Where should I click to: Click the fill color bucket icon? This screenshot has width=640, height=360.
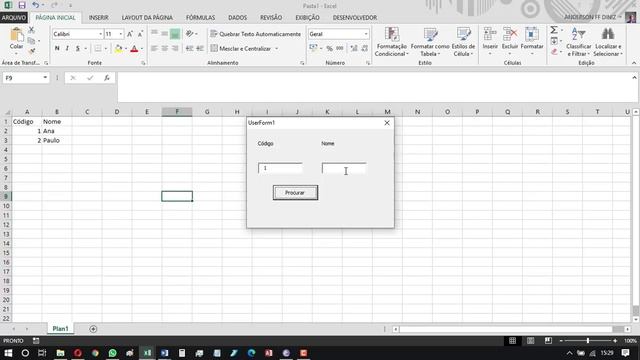(118, 49)
